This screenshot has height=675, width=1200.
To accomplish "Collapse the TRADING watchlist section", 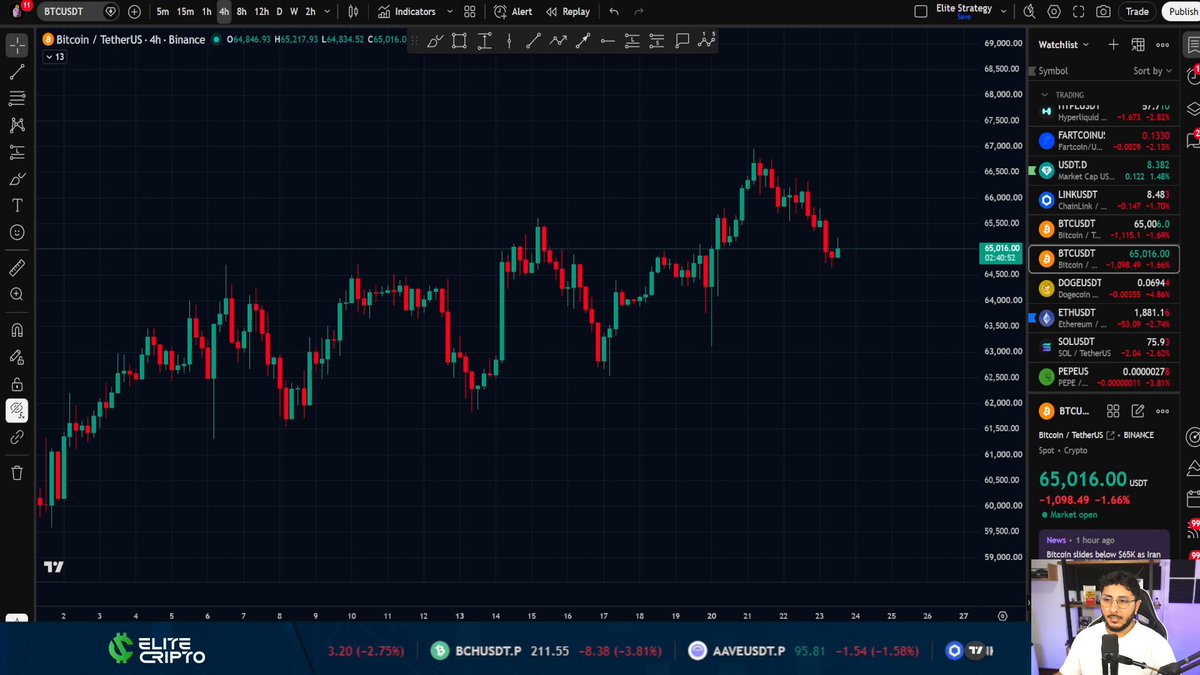I will point(1044,95).
